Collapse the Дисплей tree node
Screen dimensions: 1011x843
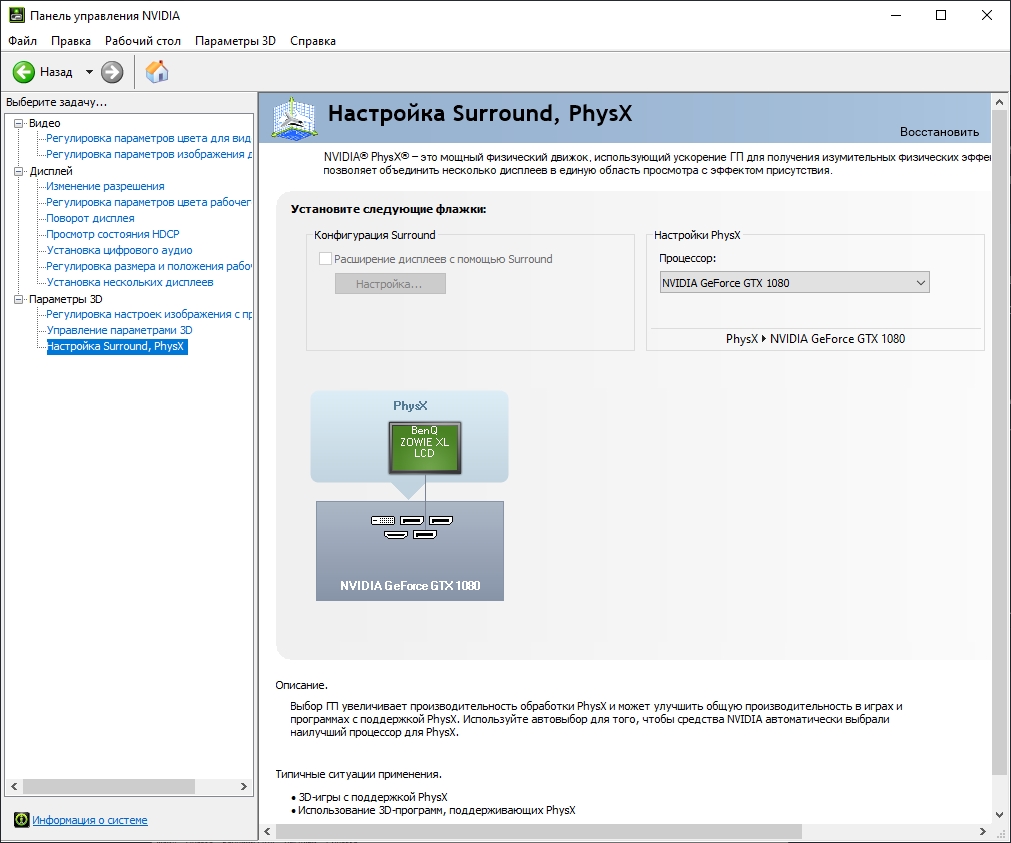(19, 171)
